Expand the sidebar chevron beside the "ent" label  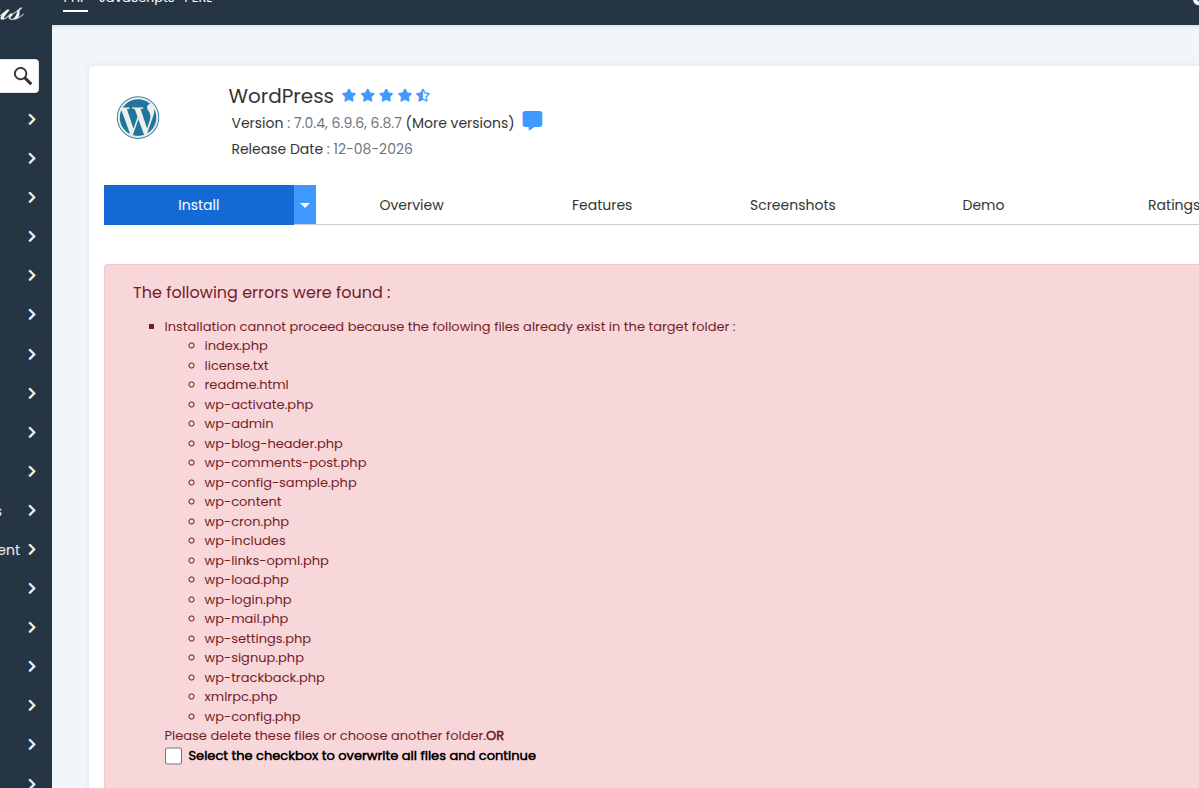tap(32, 550)
